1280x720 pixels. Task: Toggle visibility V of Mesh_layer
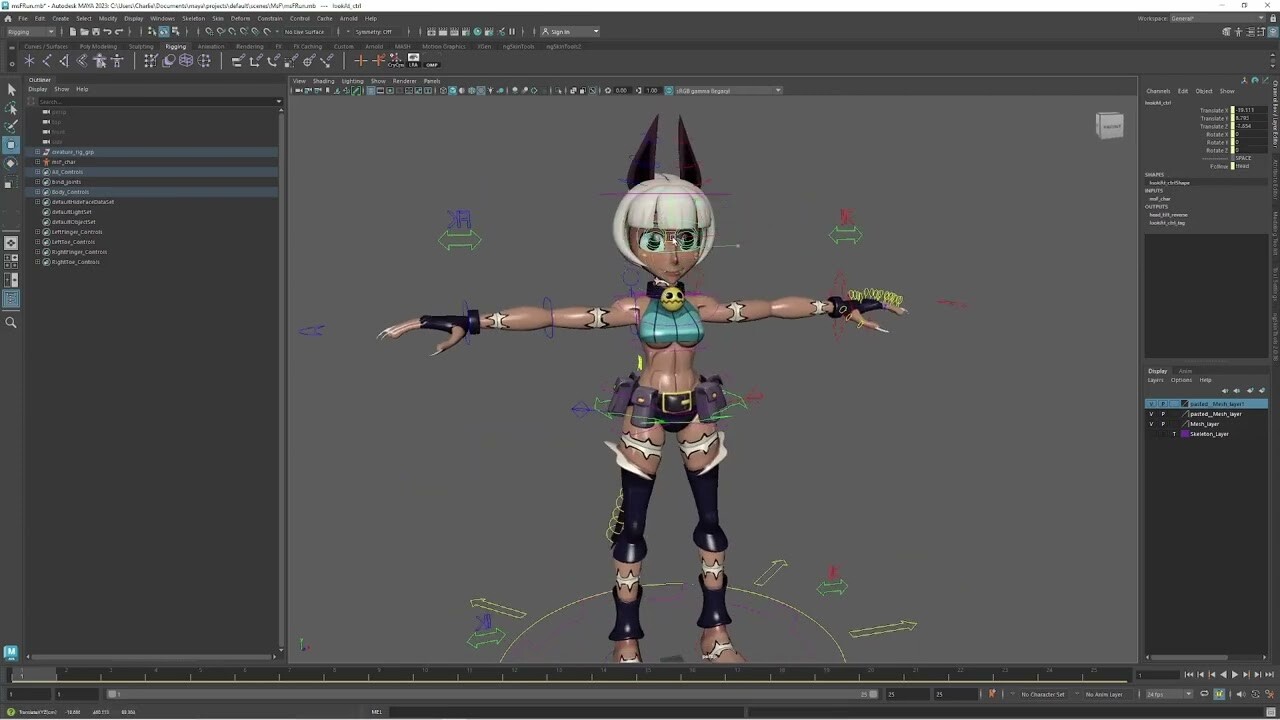click(1151, 424)
